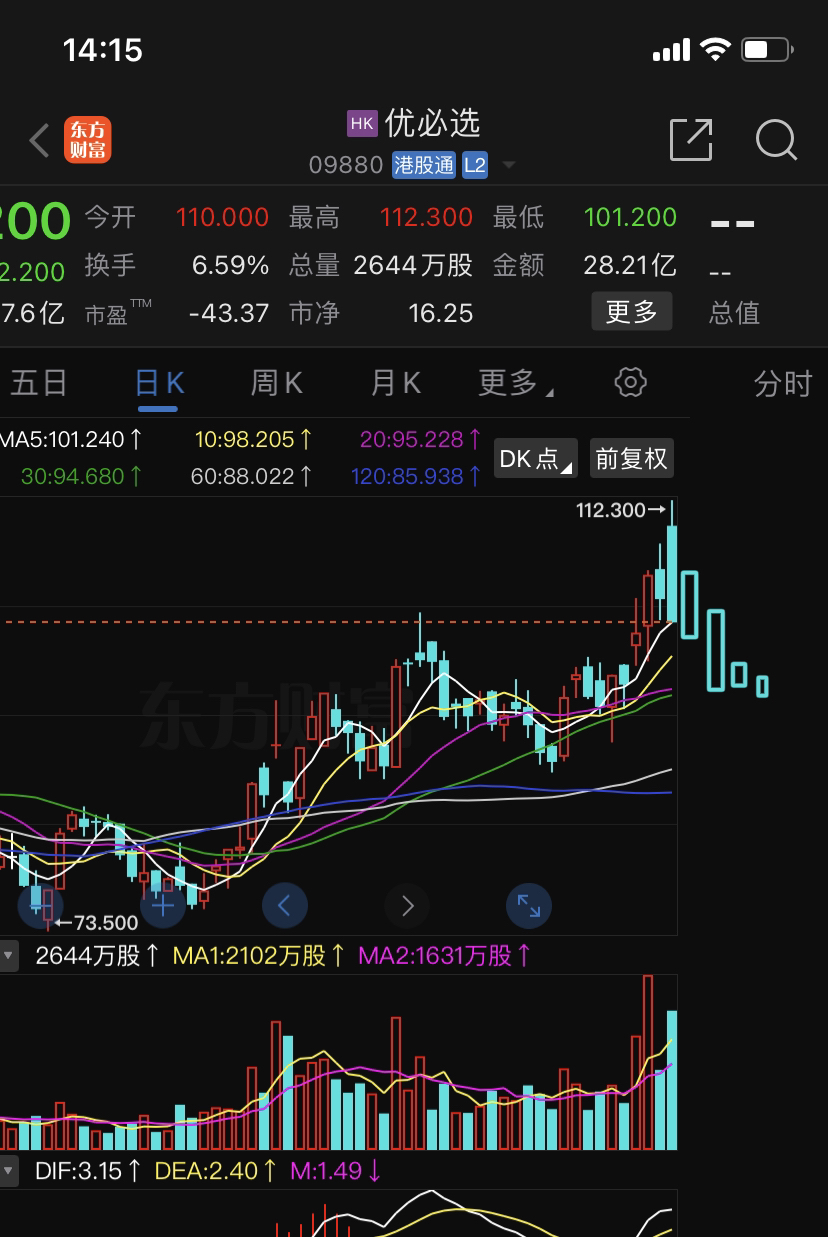828x1237 pixels.
Task: Shift the chart left with the circular arrow
Action: (x=285, y=906)
